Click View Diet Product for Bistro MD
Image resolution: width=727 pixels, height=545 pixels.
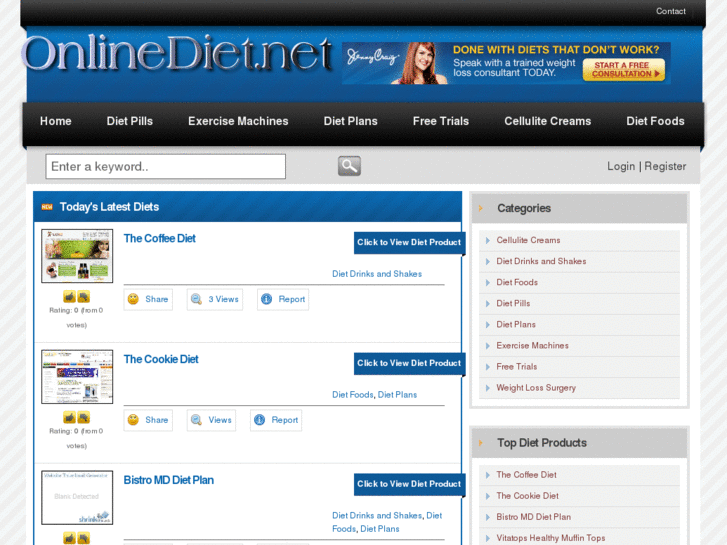pyautogui.click(x=409, y=484)
